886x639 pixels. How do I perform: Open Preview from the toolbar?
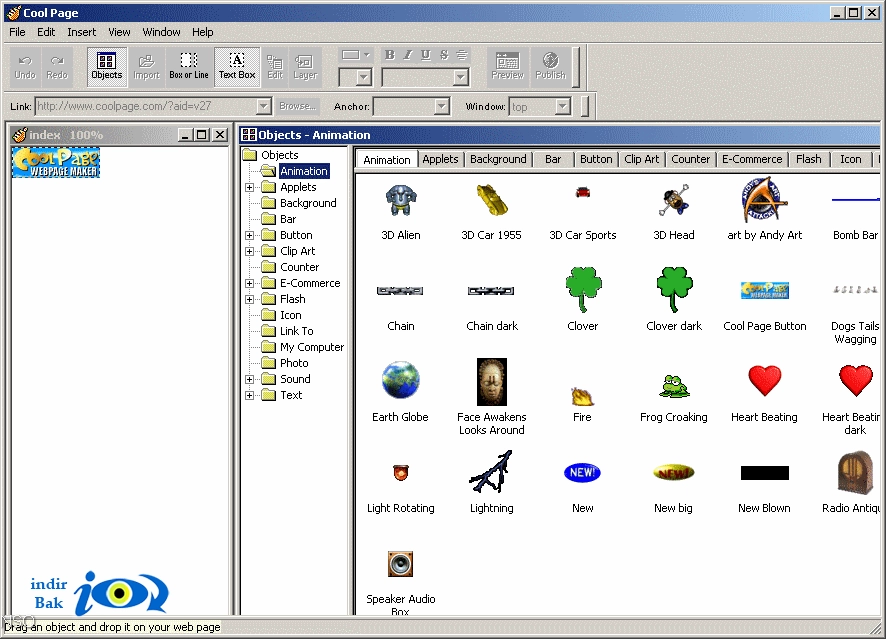507,67
